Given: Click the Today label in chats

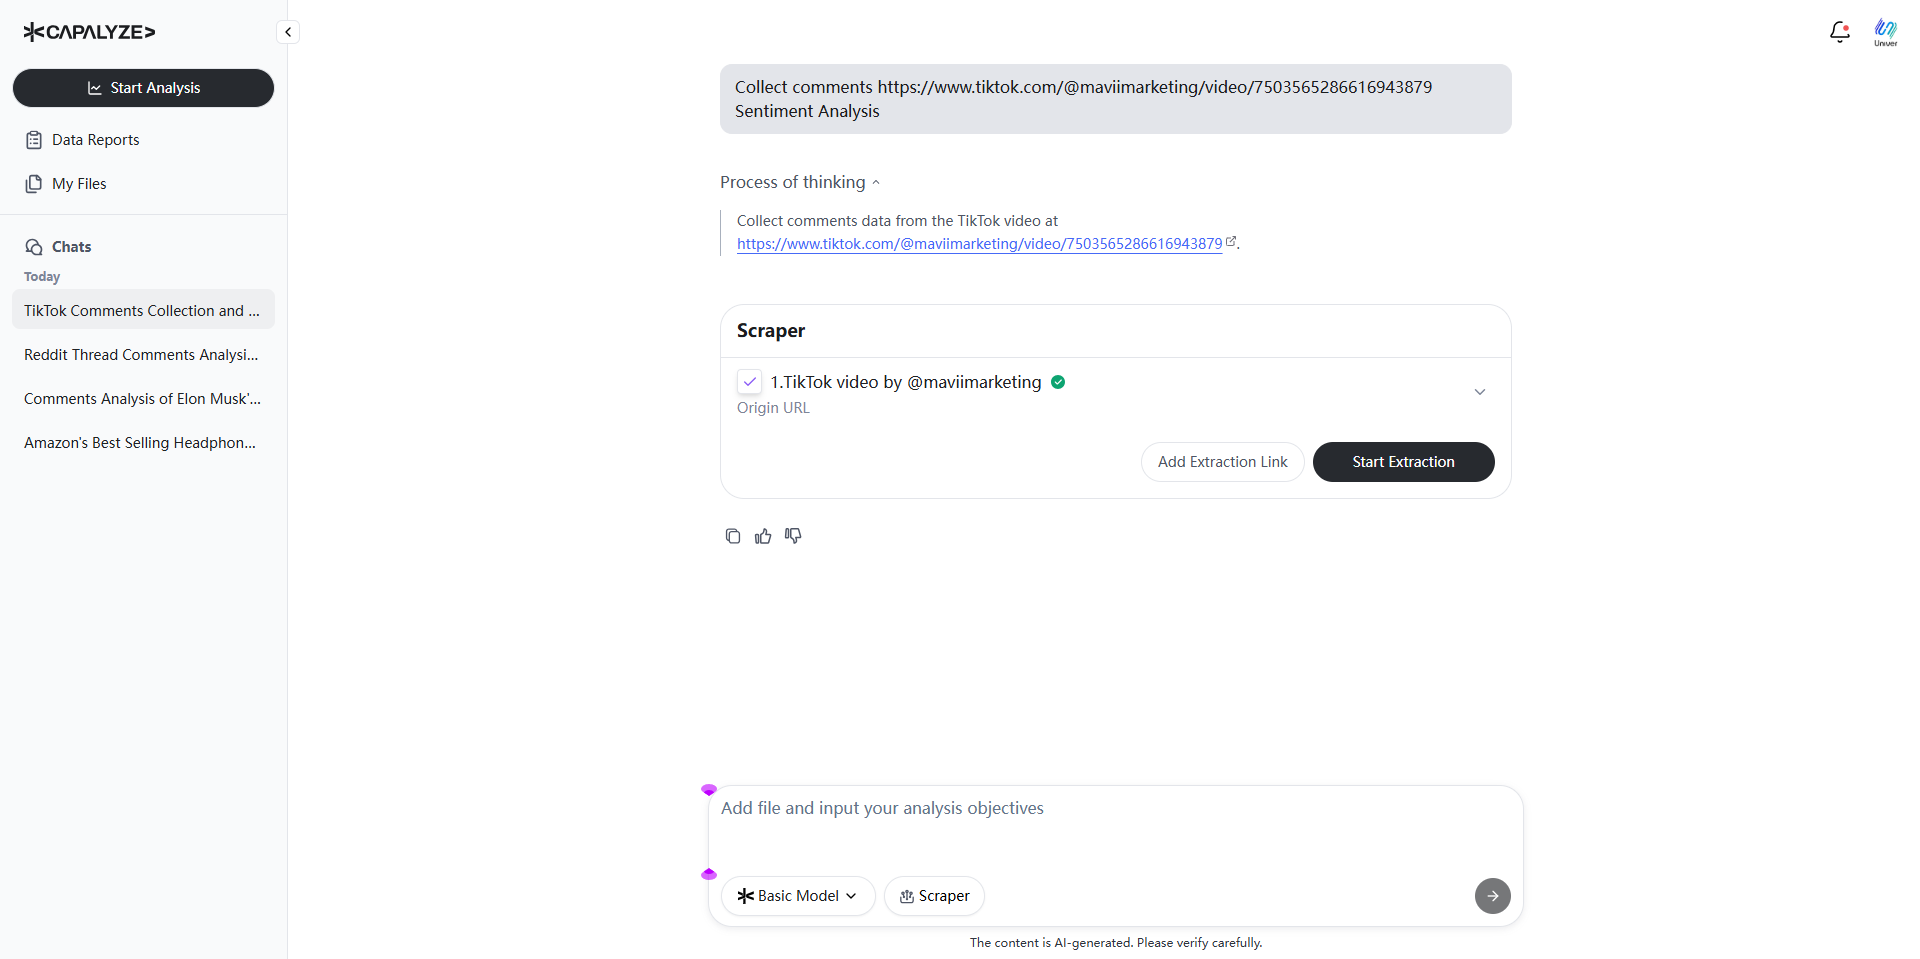Looking at the screenshot, I should coord(42,277).
